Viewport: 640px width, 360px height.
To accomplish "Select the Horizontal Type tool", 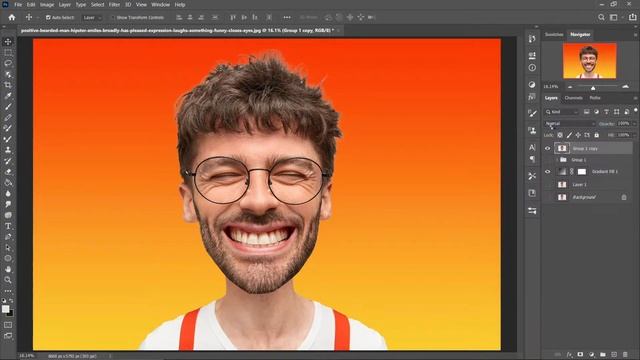I will click(x=8, y=226).
